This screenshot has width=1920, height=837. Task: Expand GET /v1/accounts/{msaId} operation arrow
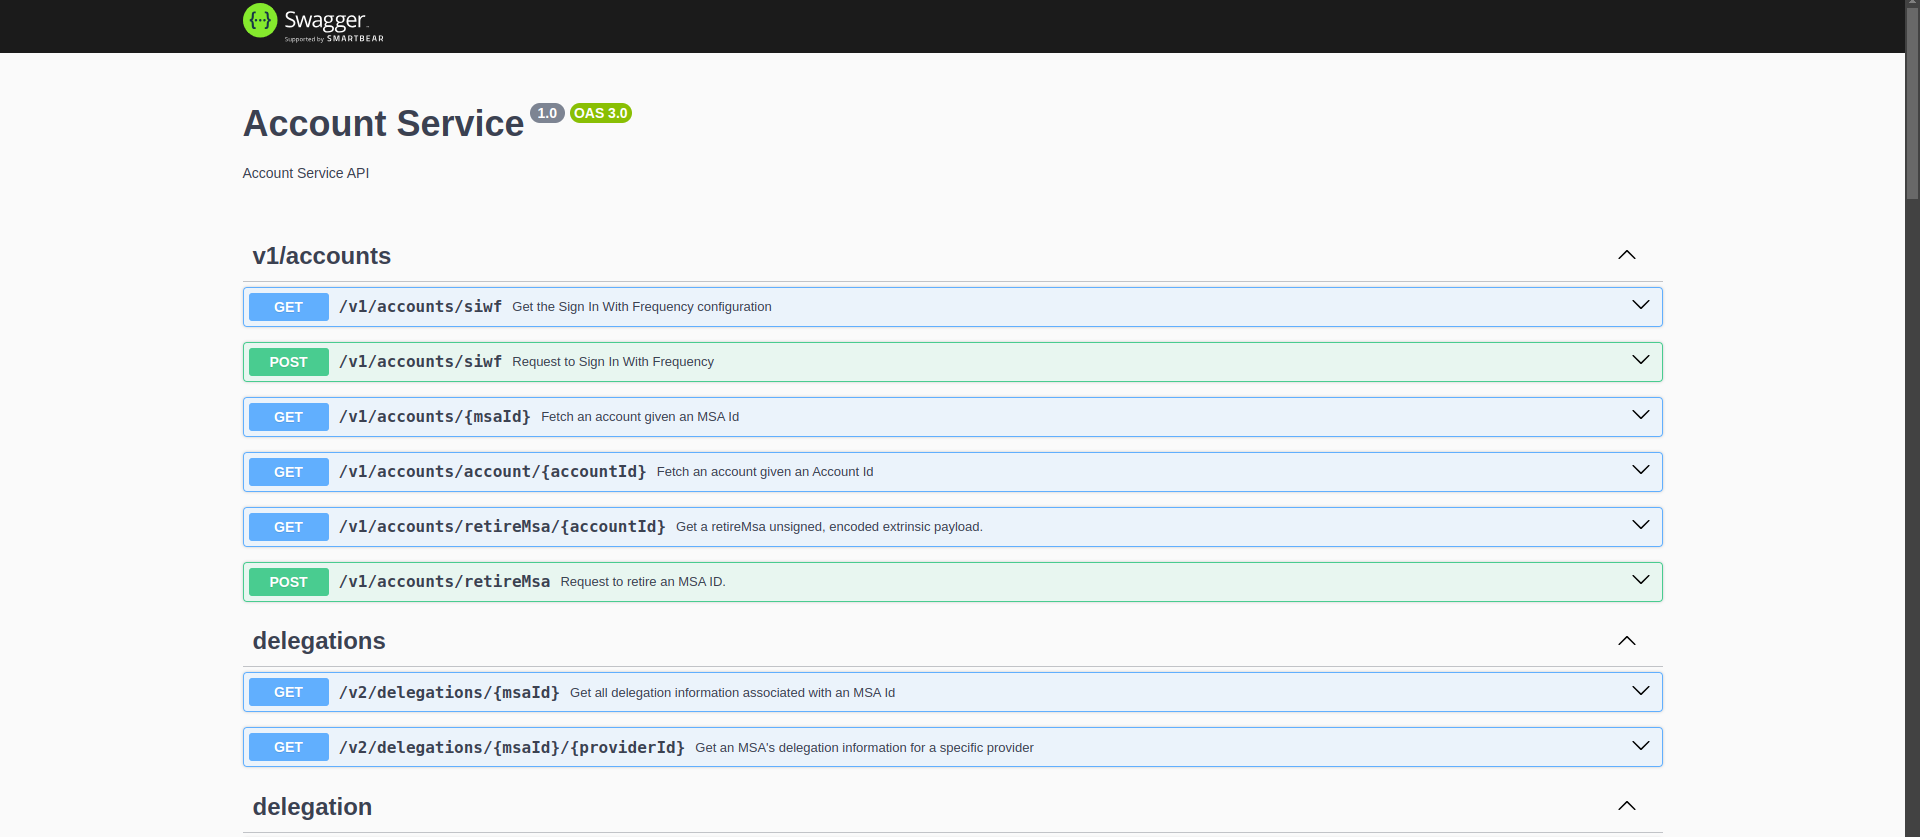(1641, 415)
